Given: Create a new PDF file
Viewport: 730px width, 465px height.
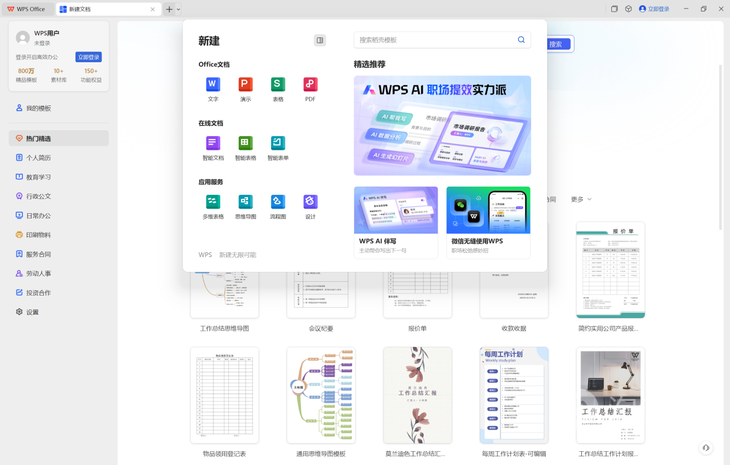Looking at the screenshot, I should pyautogui.click(x=310, y=89).
